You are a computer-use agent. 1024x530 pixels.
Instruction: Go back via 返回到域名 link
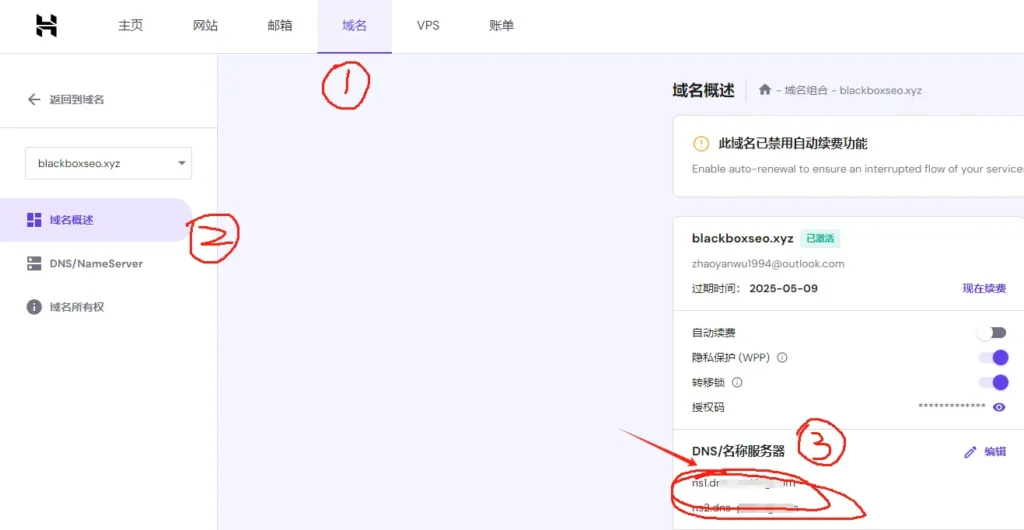pyautogui.click(x=76, y=100)
